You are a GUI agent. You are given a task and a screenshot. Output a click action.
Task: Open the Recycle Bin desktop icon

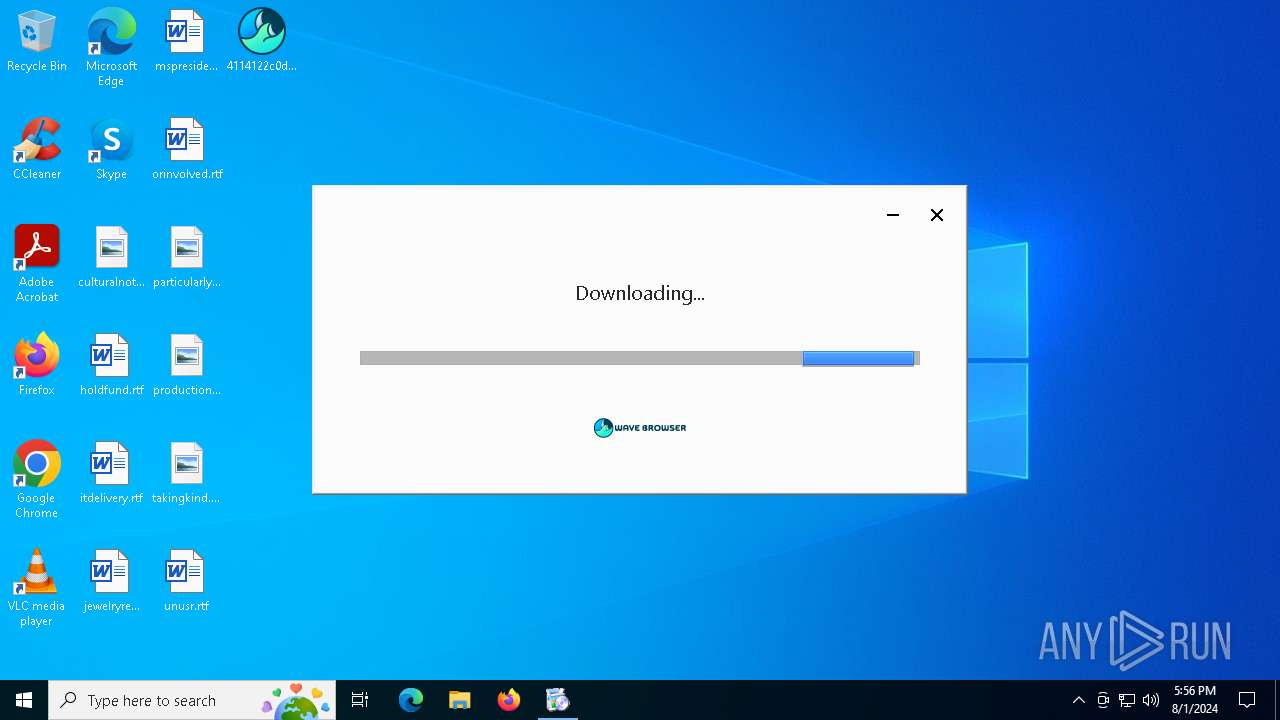pos(37,42)
